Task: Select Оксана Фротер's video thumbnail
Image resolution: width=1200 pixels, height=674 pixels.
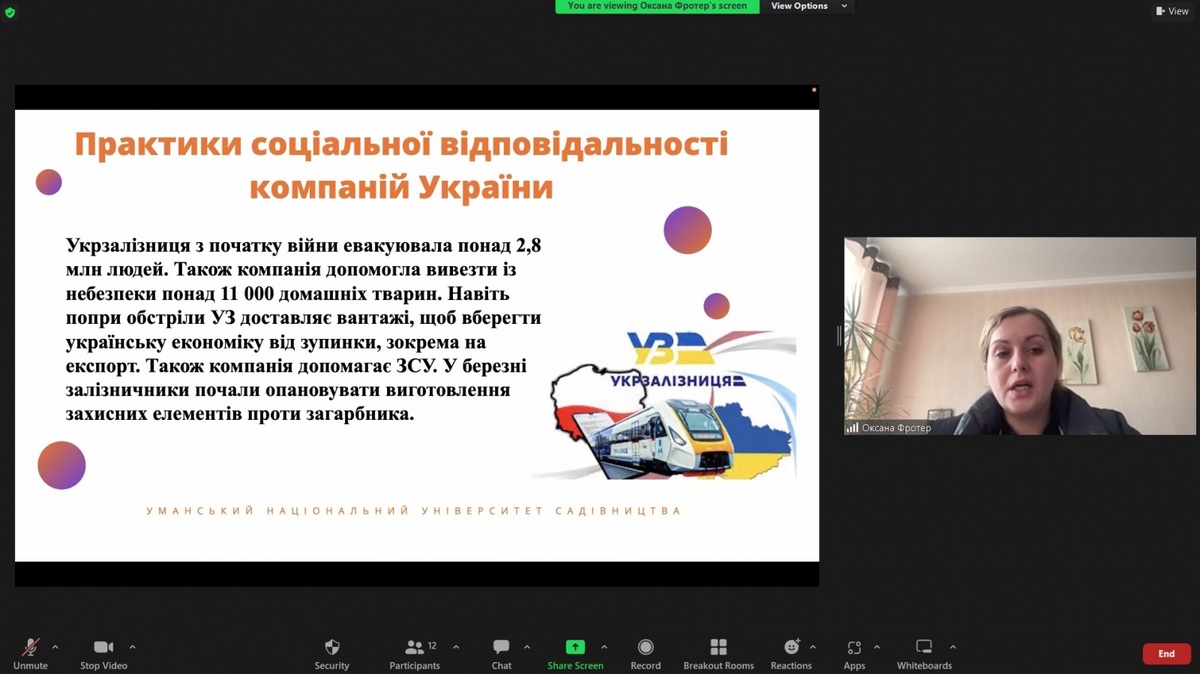Action: [x=1019, y=336]
